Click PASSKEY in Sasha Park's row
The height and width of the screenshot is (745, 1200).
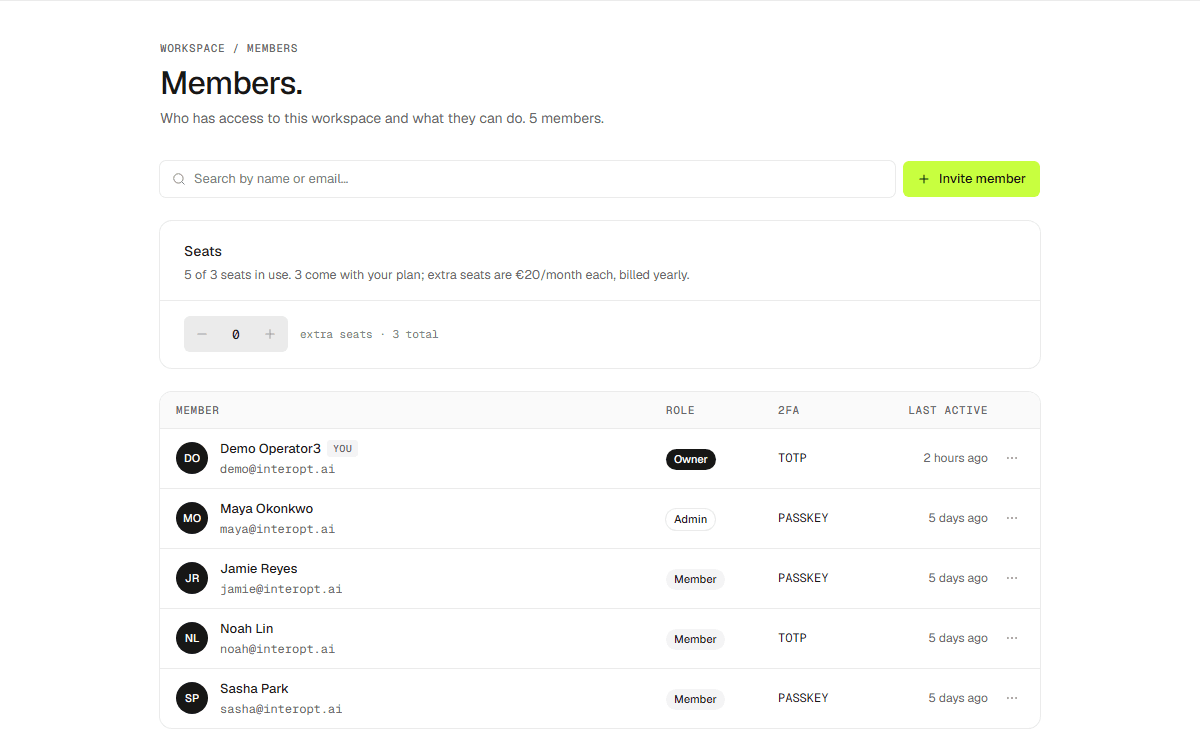[803, 698]
